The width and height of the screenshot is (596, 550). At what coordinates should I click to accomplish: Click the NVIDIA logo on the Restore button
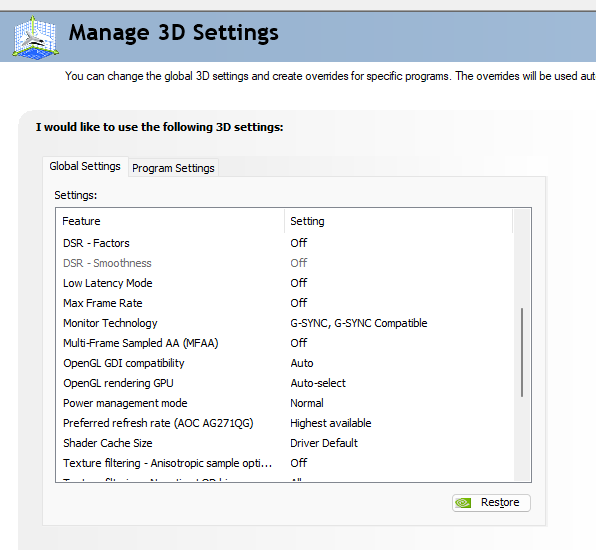point(463,503)
